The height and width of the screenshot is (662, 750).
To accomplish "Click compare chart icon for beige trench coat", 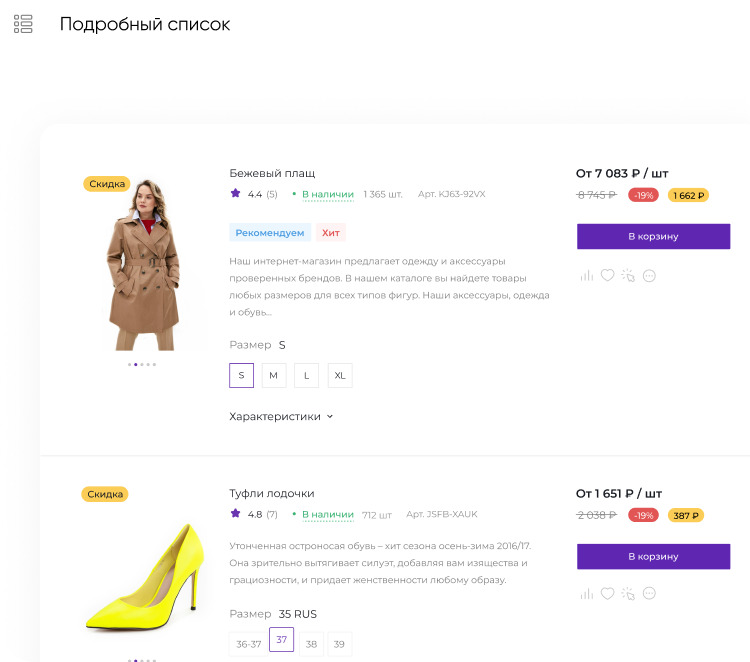I will [x=586, y=275].
